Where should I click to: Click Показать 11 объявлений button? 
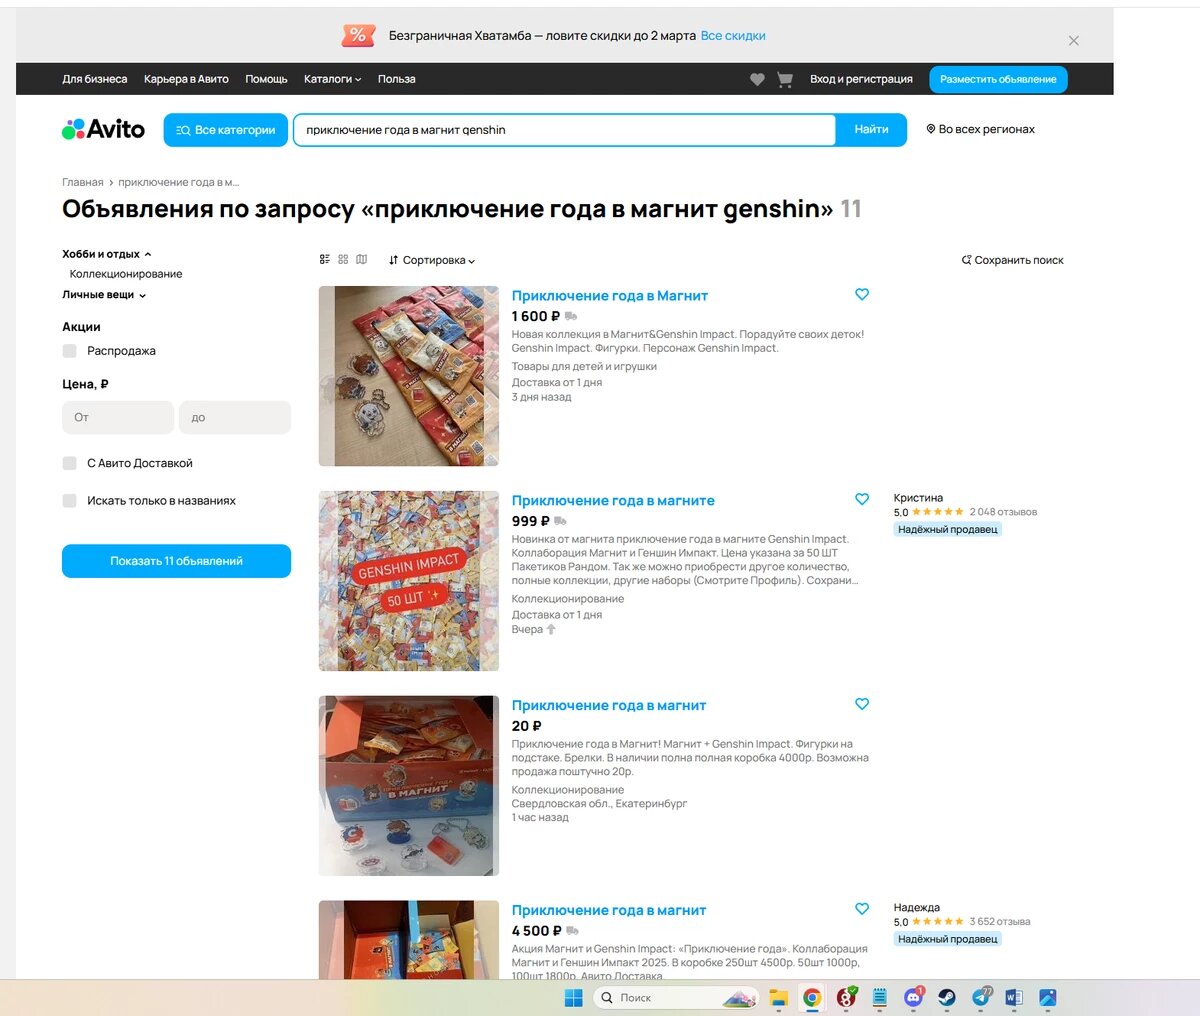tap(176, 561)
